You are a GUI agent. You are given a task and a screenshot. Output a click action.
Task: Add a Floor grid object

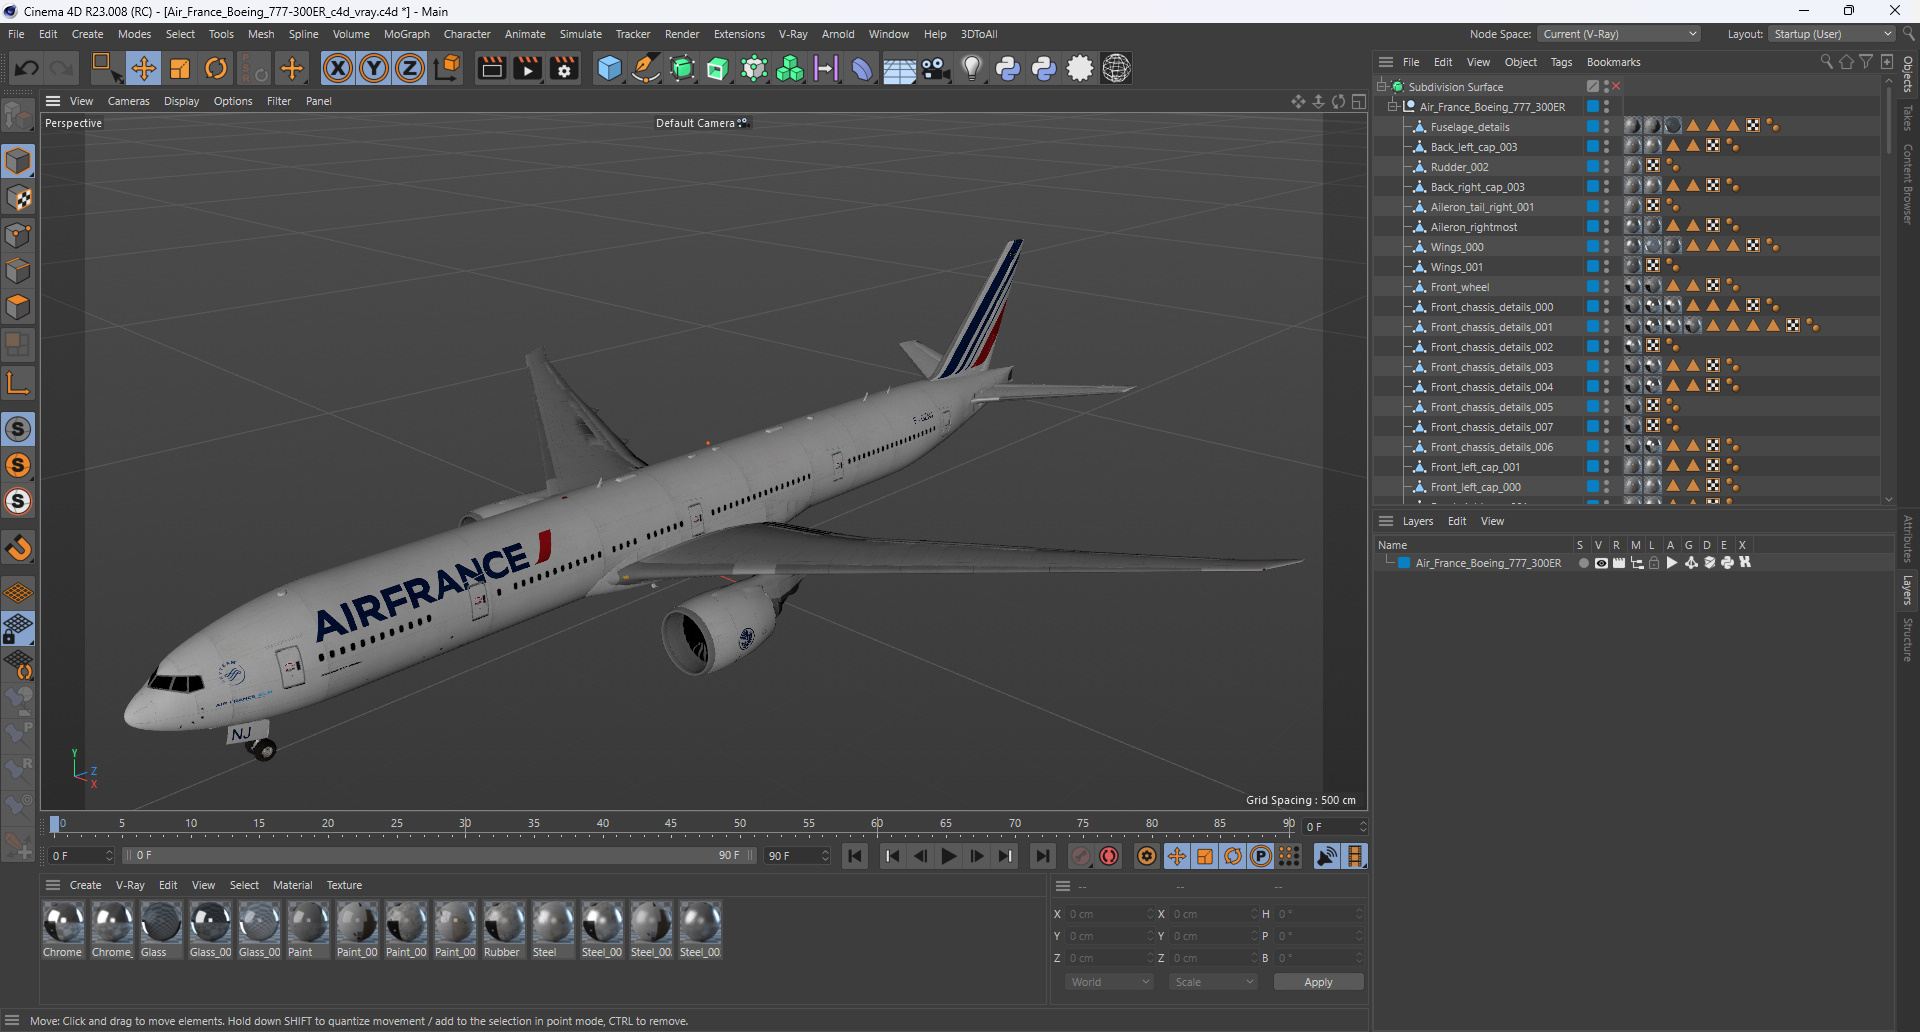899,68
